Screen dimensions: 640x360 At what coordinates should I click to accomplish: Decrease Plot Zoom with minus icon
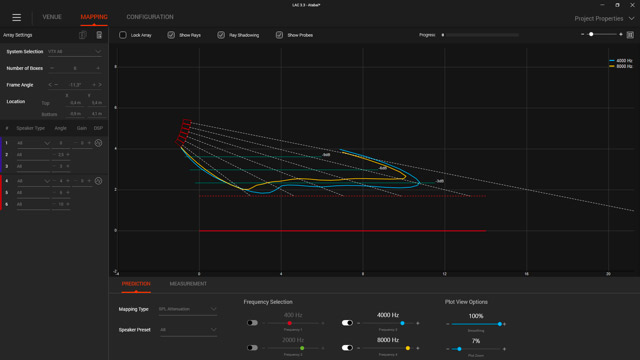(x=448, y=349)
